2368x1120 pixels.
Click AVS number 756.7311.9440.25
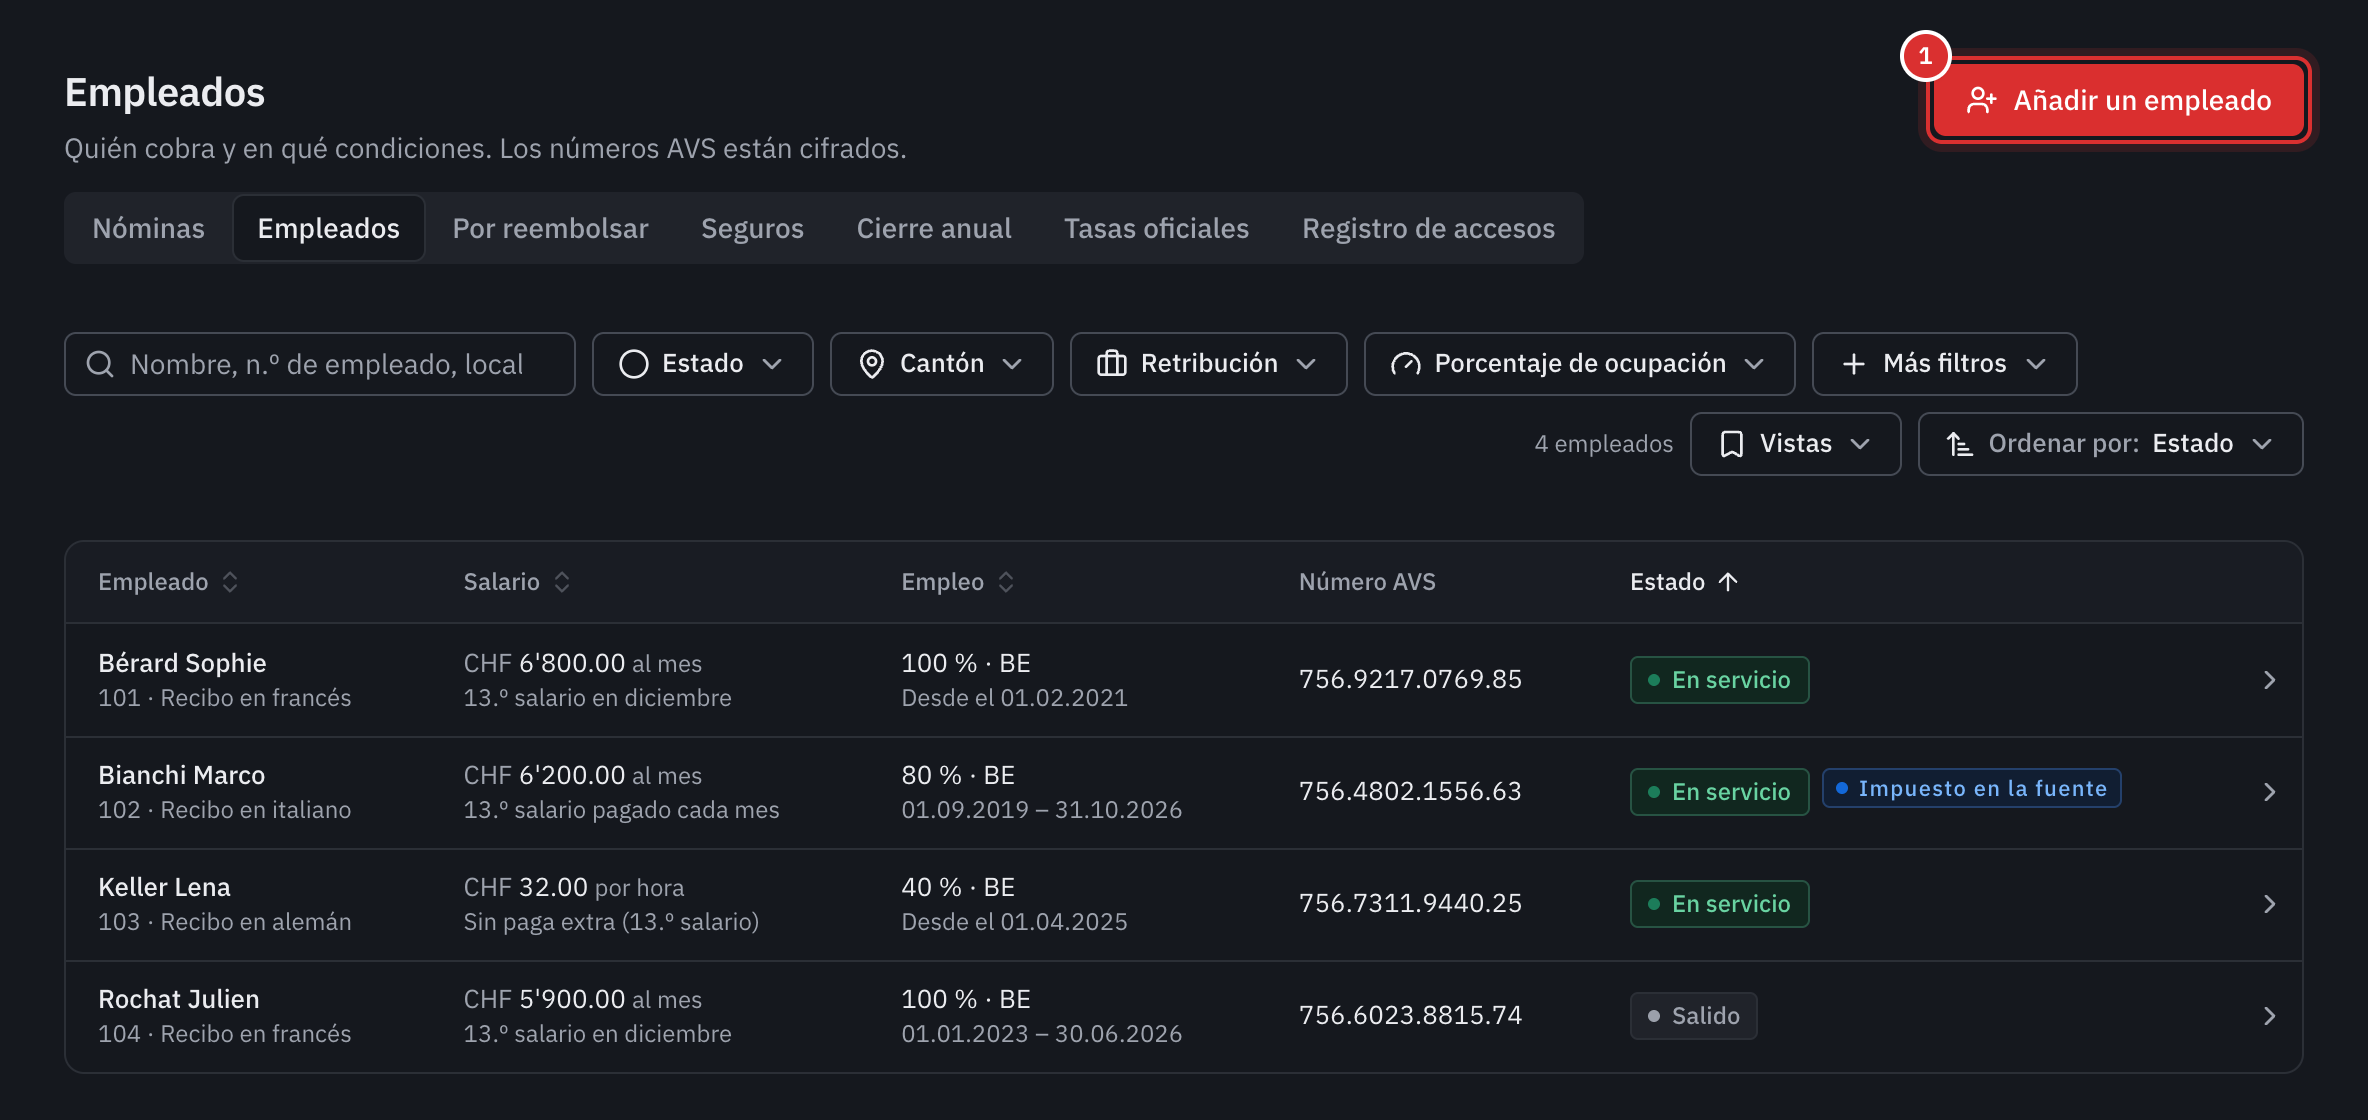[x=1410, y=904]
